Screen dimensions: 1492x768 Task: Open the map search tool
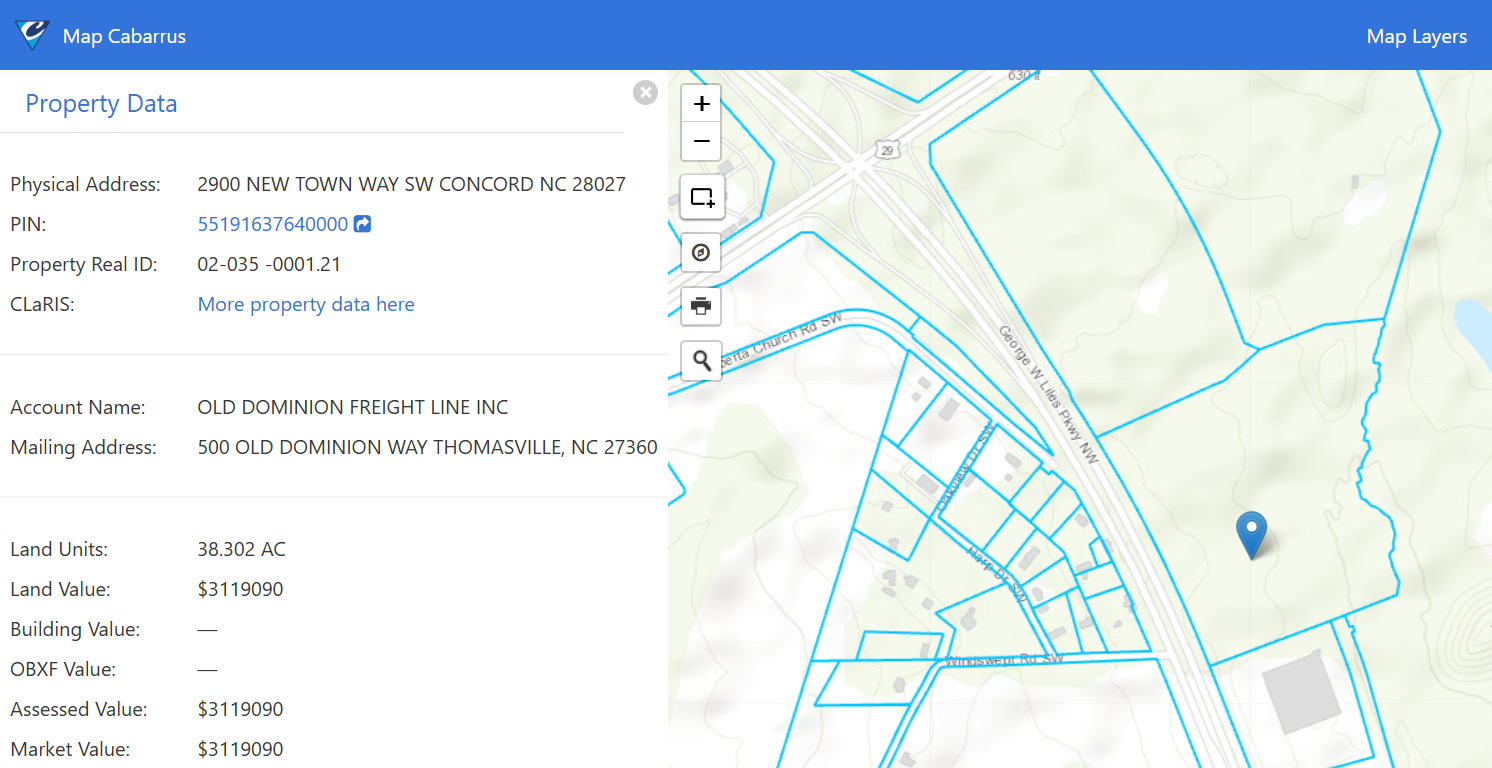coord(701,360)
